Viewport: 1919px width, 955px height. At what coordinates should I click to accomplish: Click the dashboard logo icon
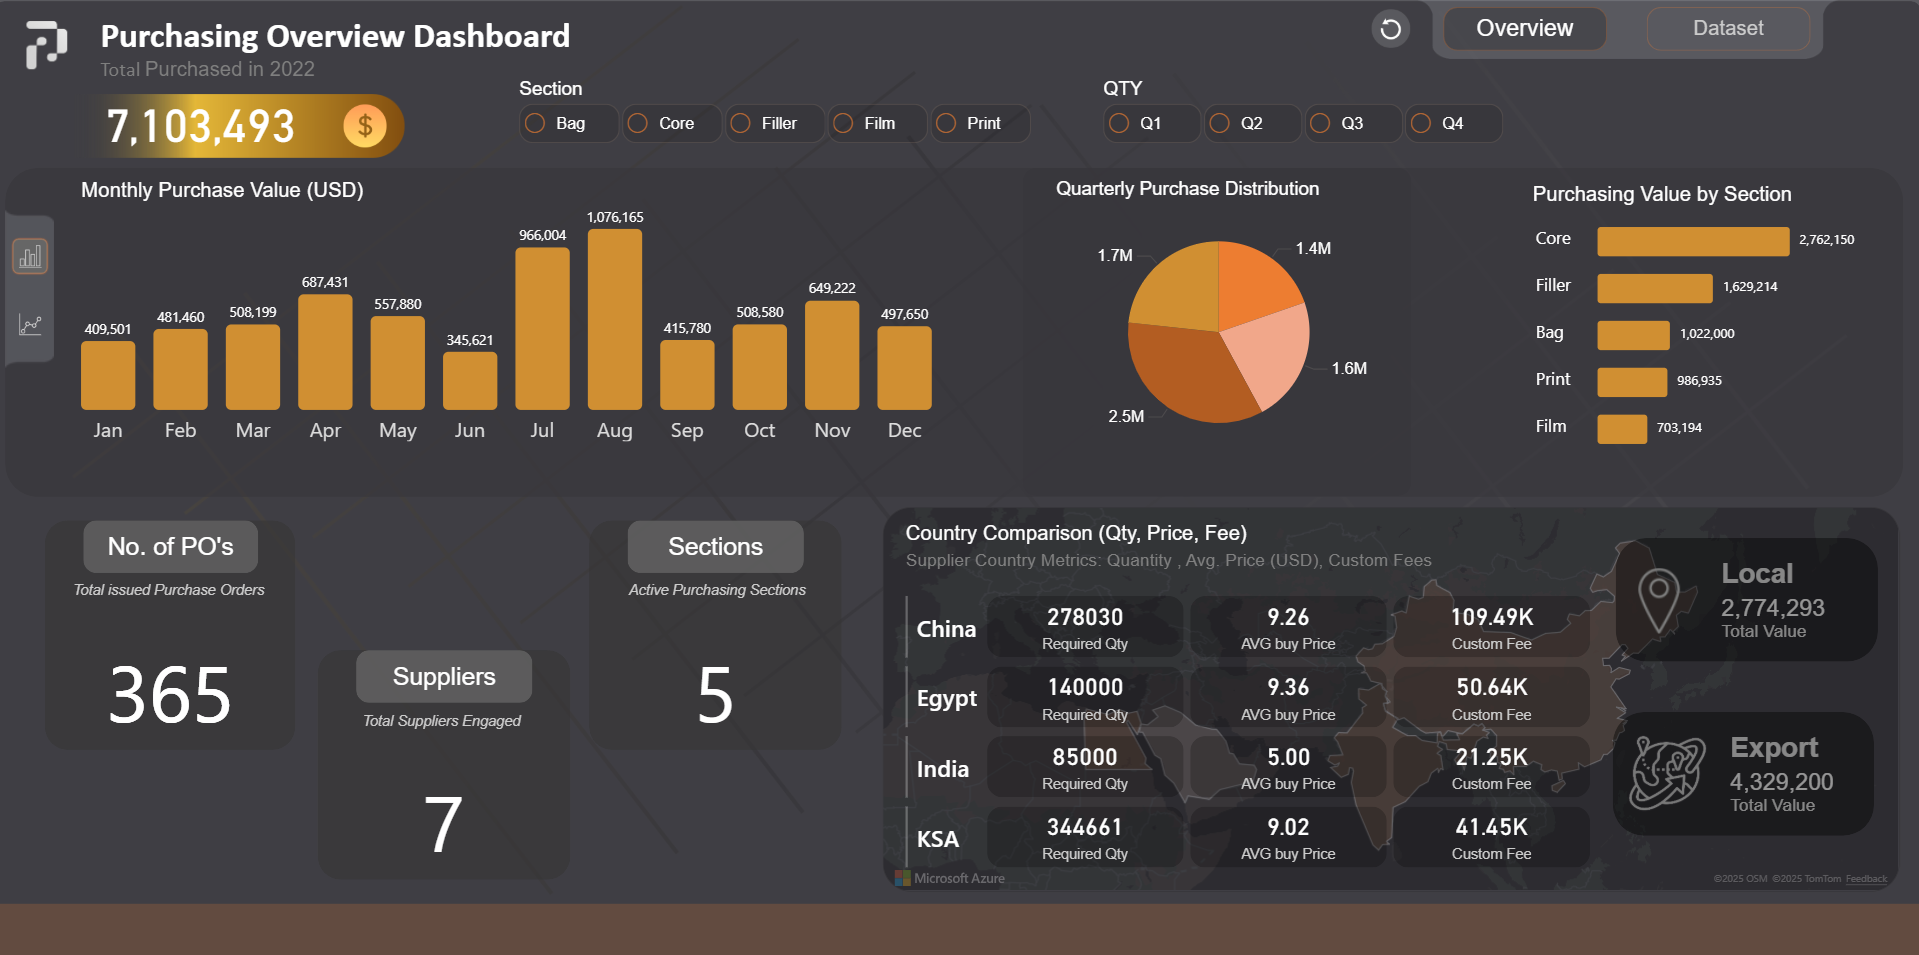(x=46, y=45)
